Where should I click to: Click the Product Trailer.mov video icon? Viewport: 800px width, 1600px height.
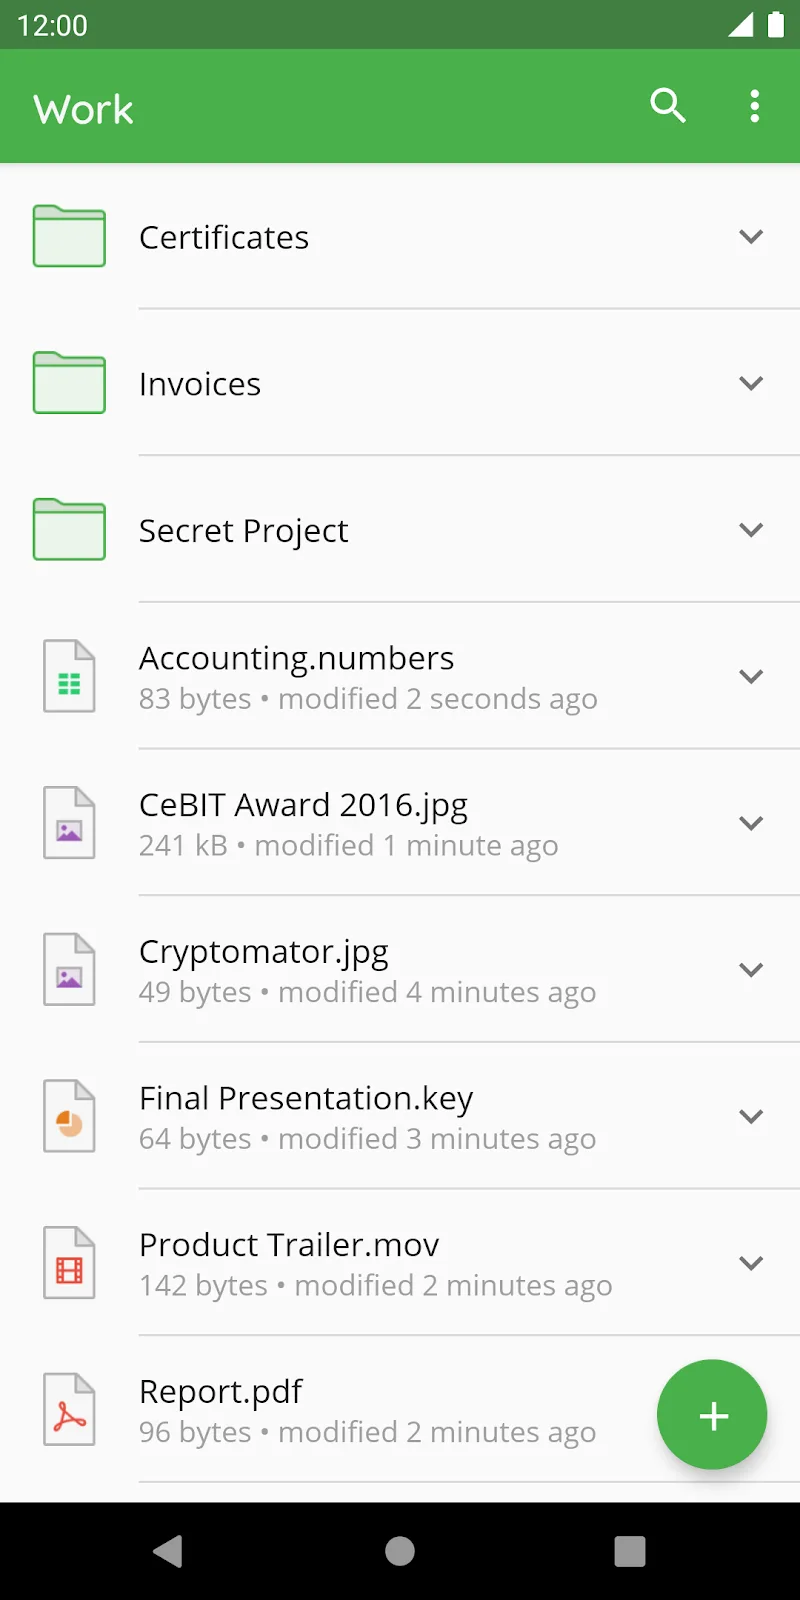[69, 1264]
